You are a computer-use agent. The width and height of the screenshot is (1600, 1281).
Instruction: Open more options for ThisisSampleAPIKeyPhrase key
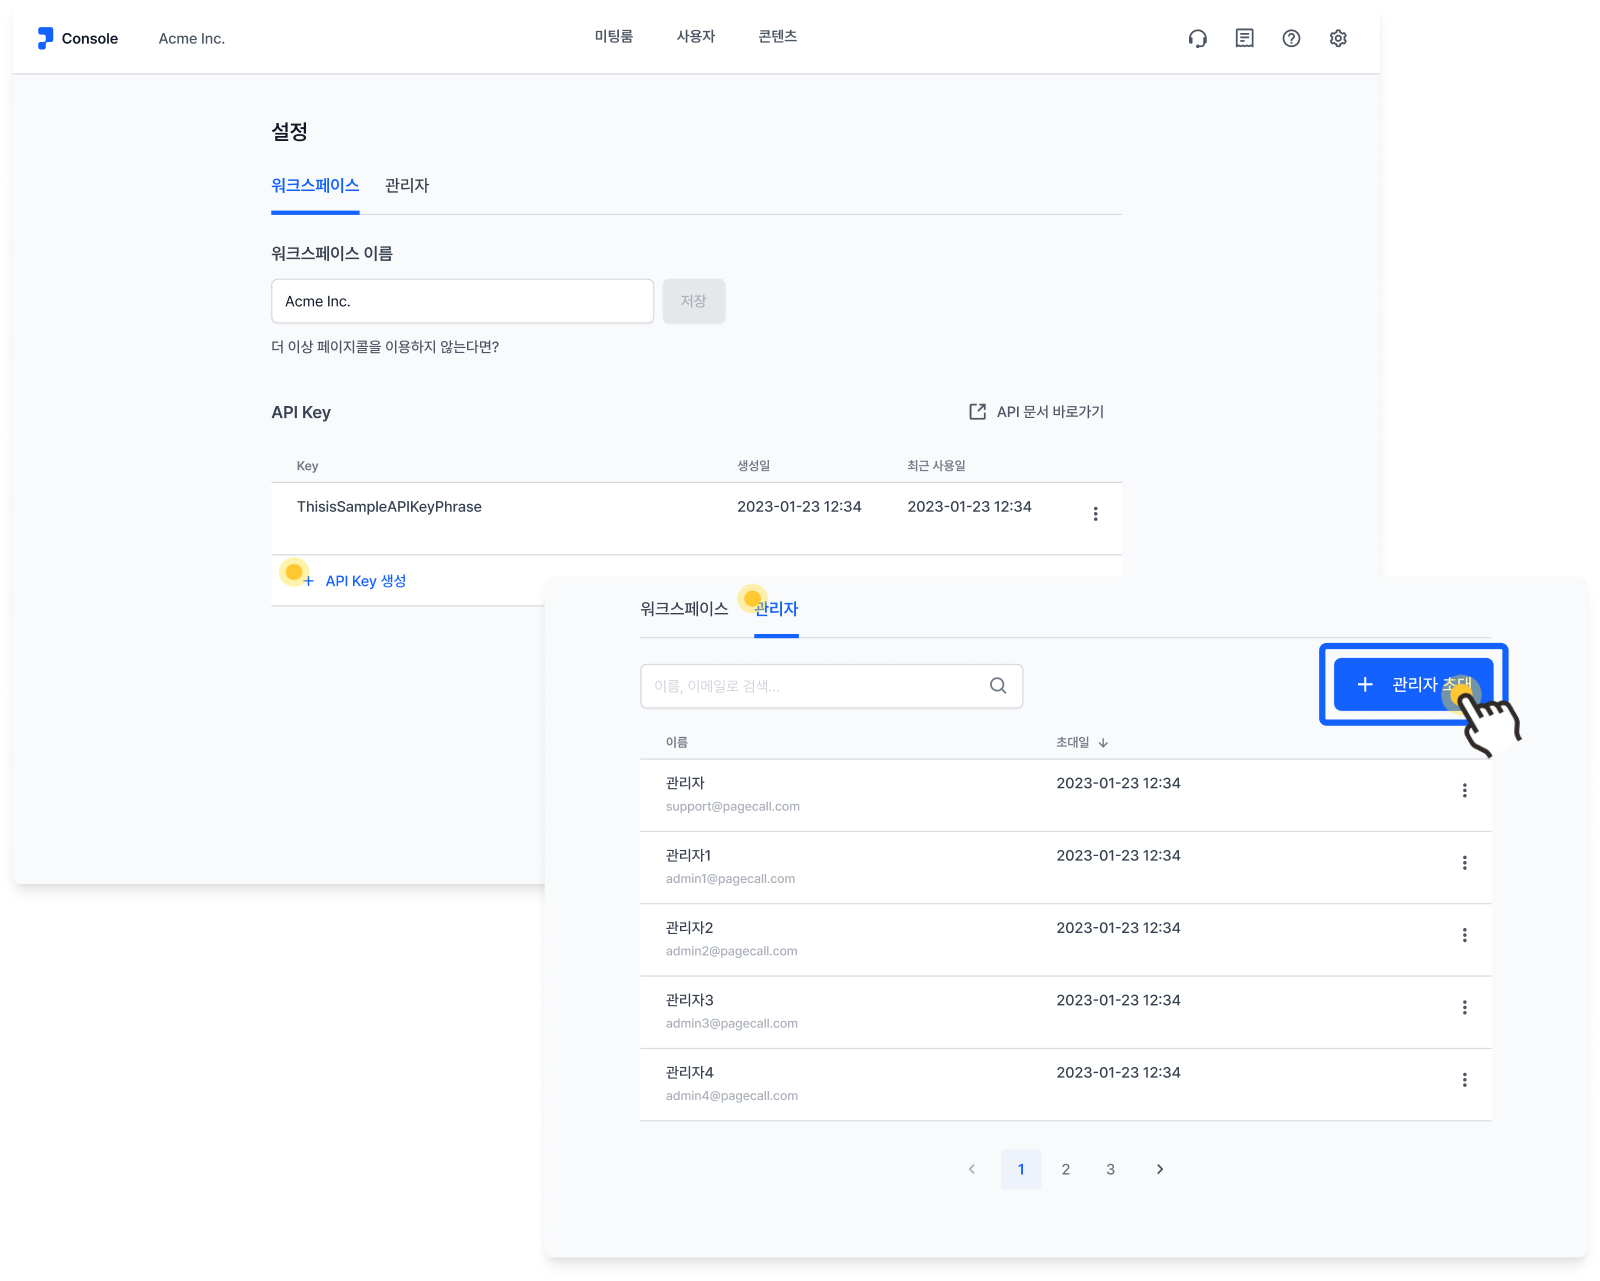[1095, 514]
